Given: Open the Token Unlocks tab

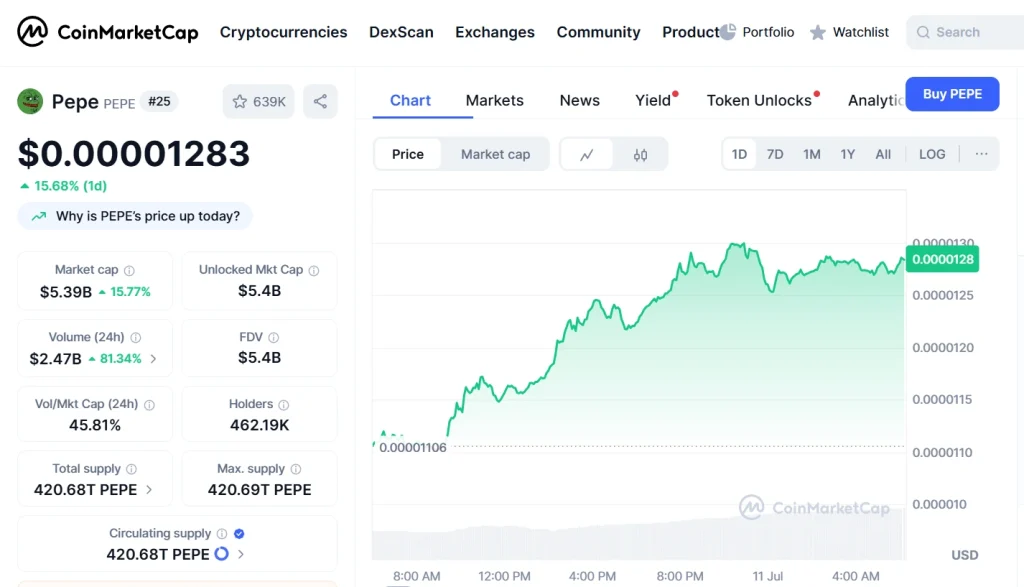Looking at the screenshot, I should pos(758,100).
